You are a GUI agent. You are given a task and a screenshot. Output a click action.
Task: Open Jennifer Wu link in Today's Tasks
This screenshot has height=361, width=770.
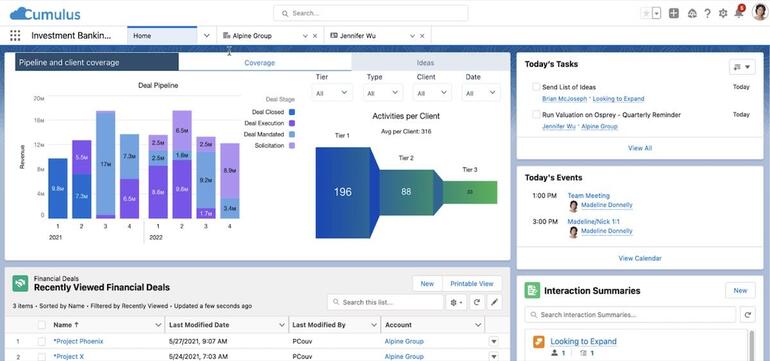558,126
